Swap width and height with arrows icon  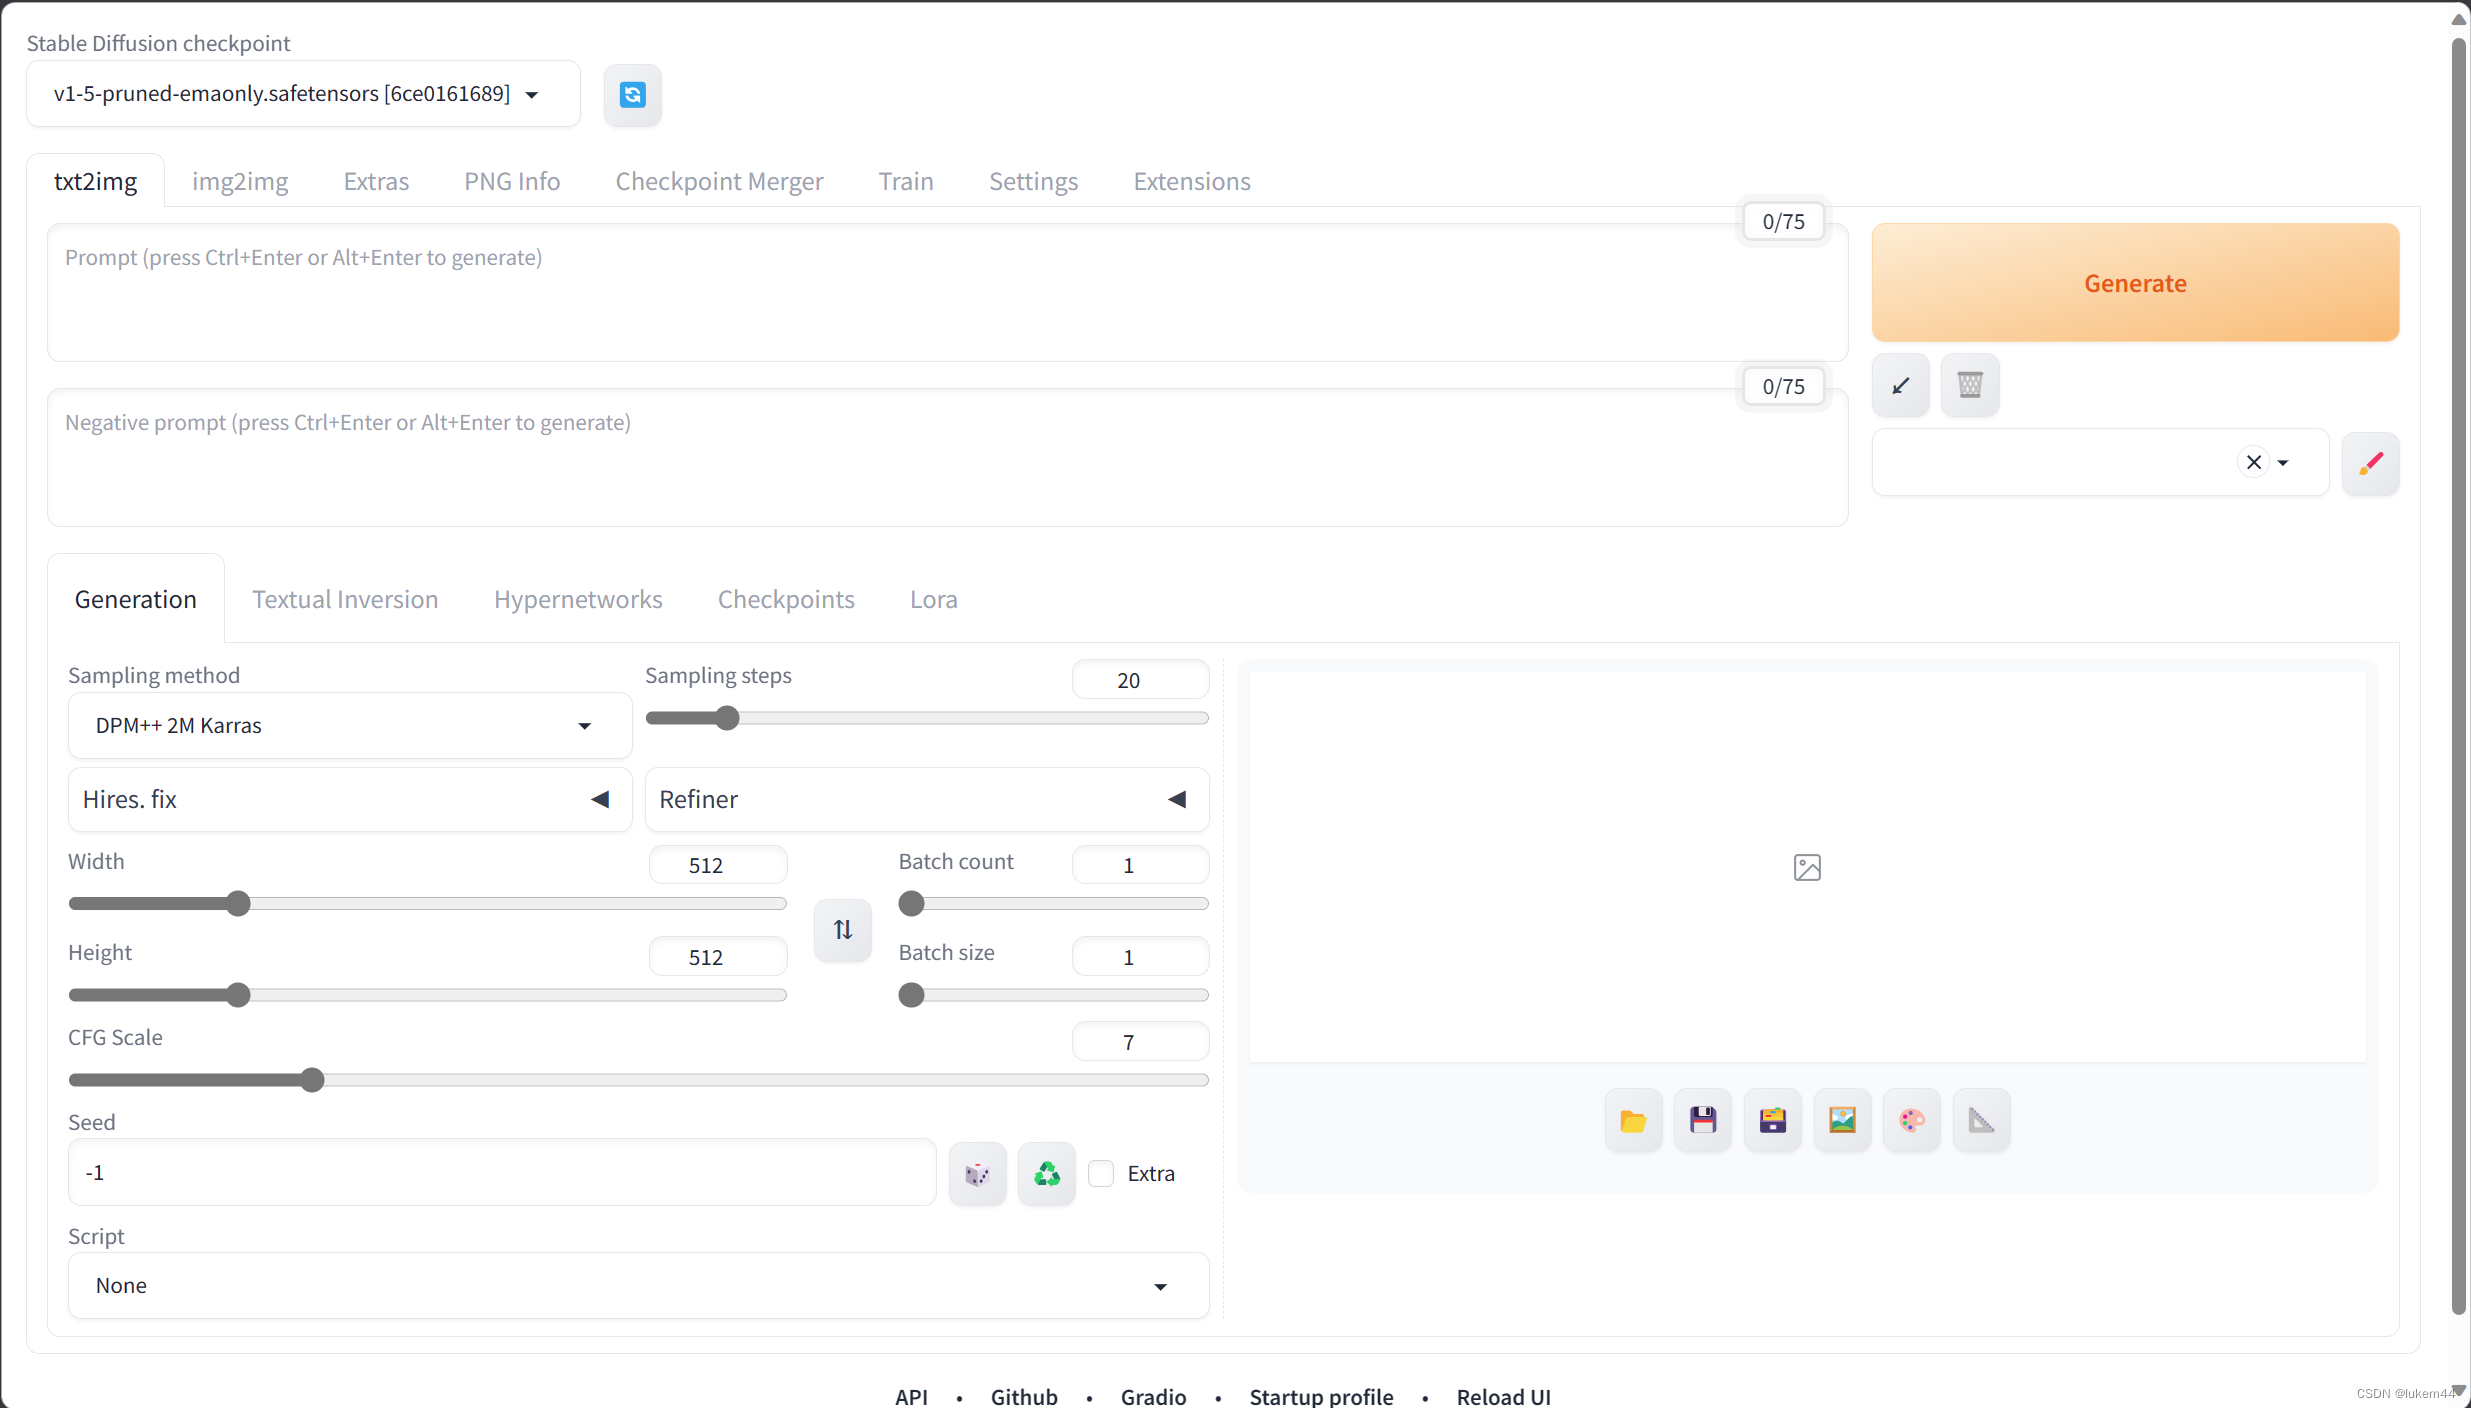(842, 930)
